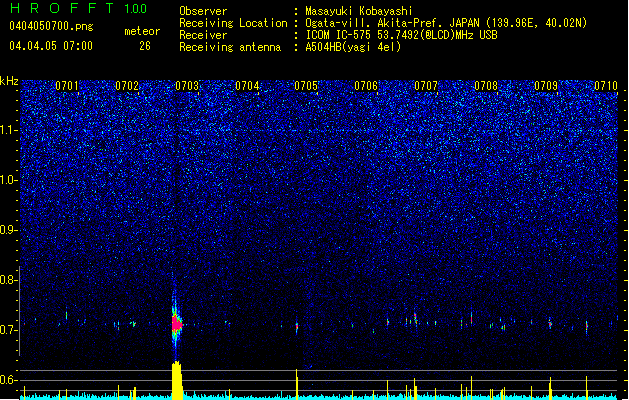Click the 0.6 kHz axis tick label

point(9,380)
